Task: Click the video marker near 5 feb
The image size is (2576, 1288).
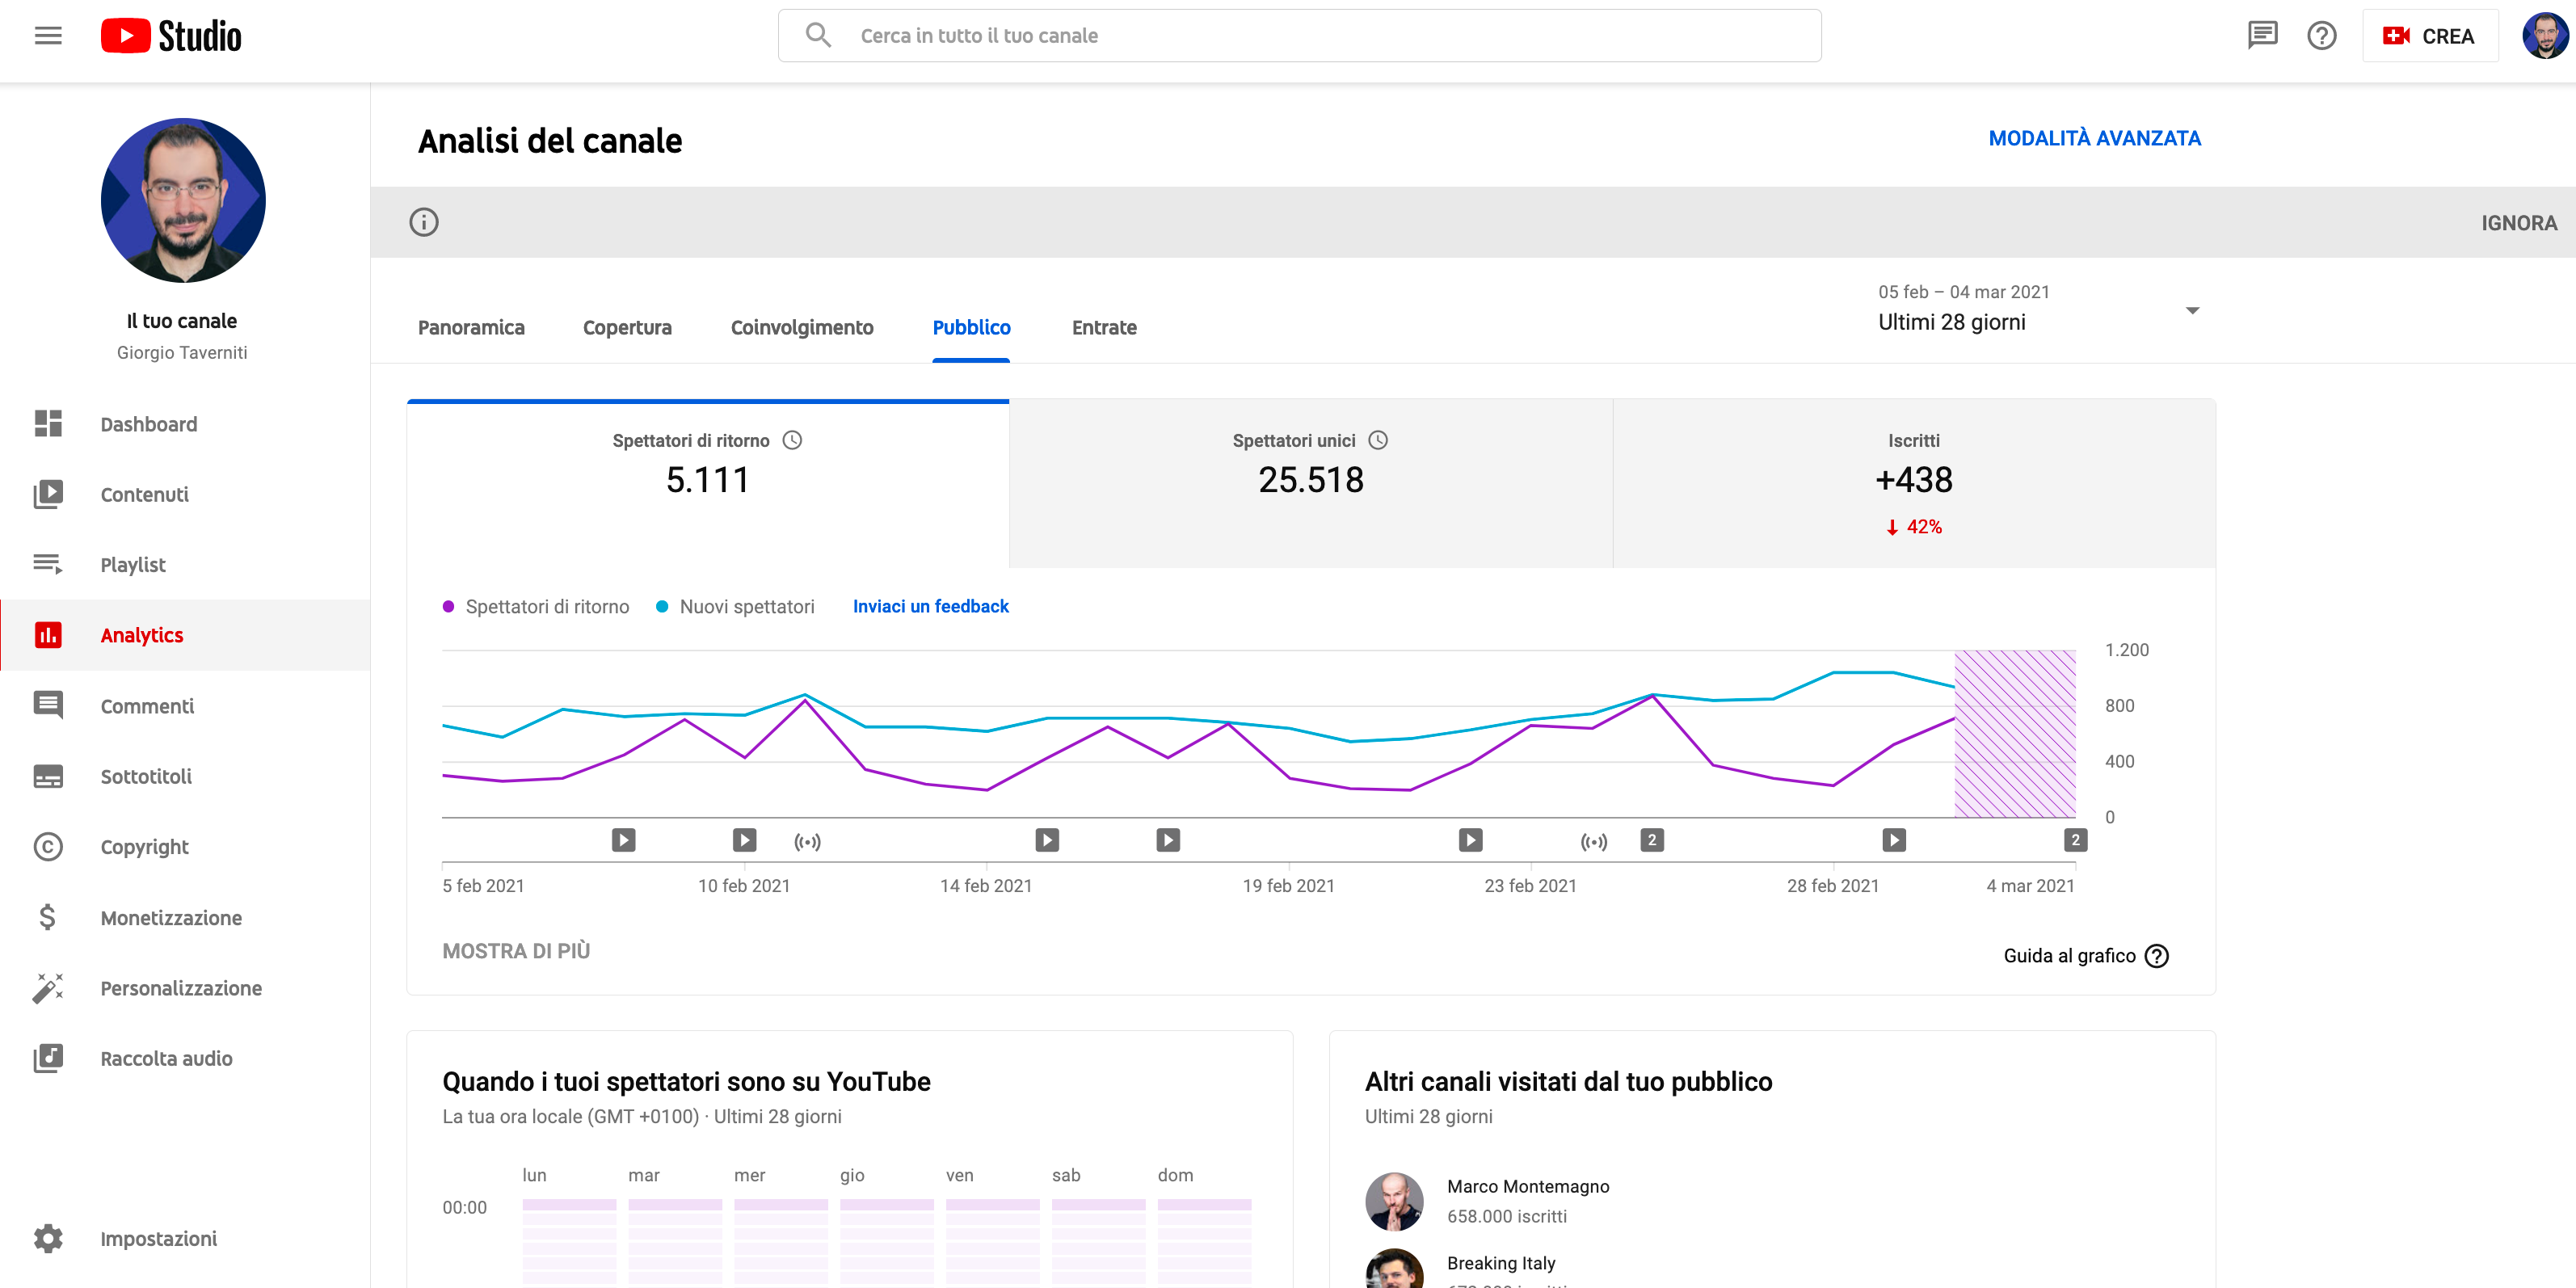Action: [623, 840]
